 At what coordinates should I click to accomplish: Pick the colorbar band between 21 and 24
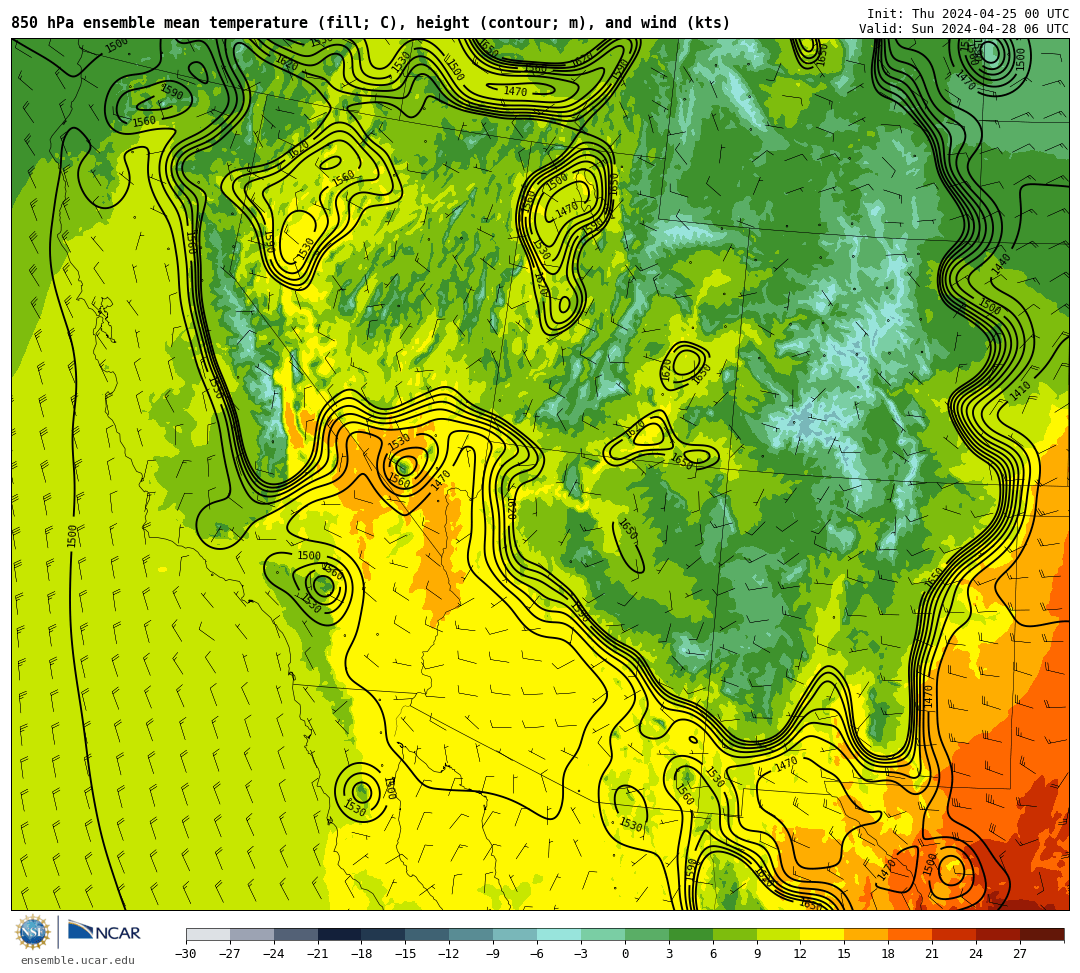[955, 934]
